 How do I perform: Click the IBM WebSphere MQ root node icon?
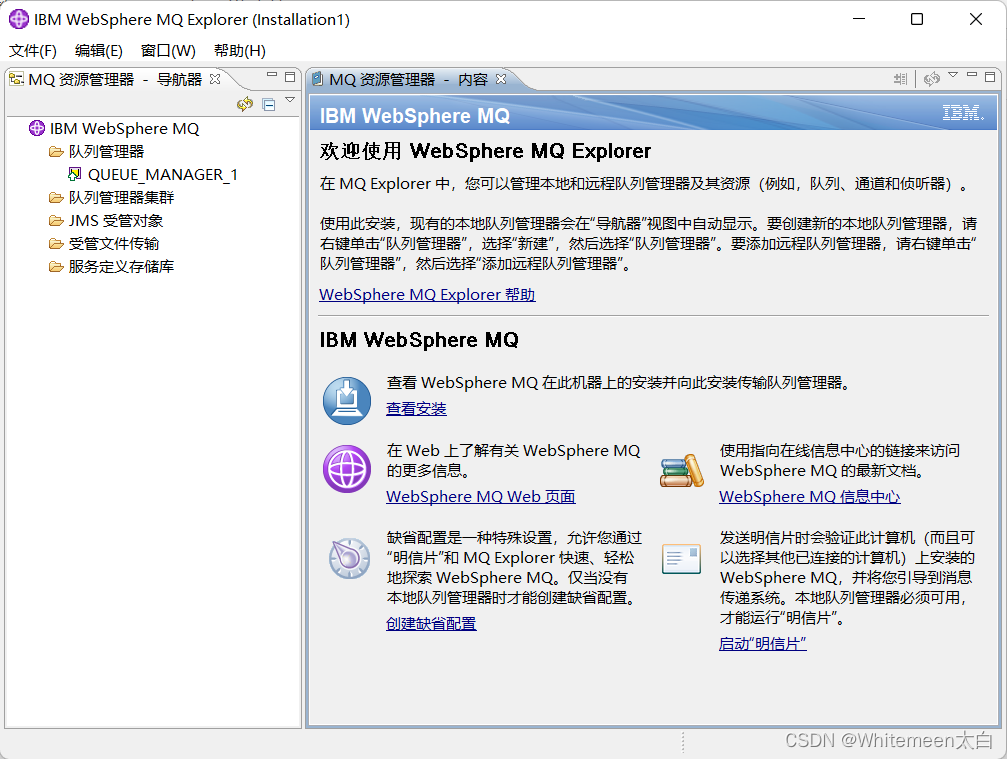[x=37, y=128]
